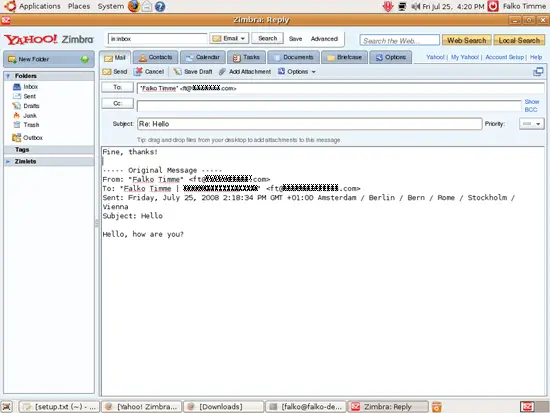Open the Trash folder

(x=26, y=125)
